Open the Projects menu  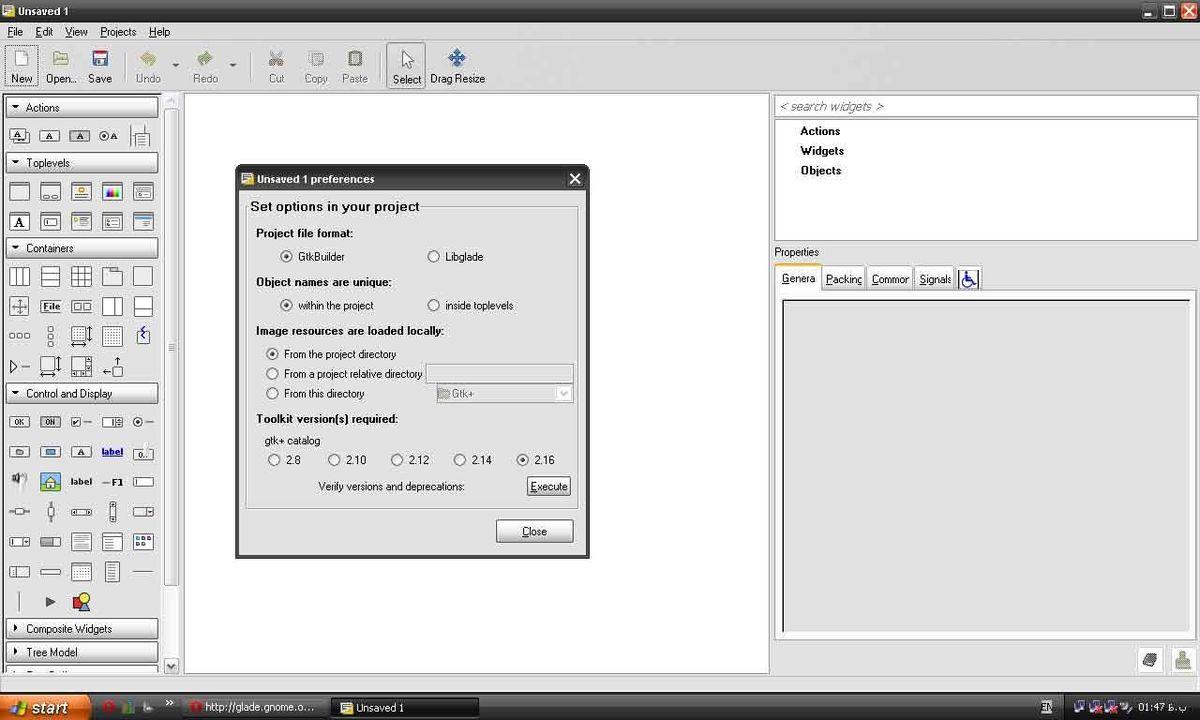click(x=118, y=32)
